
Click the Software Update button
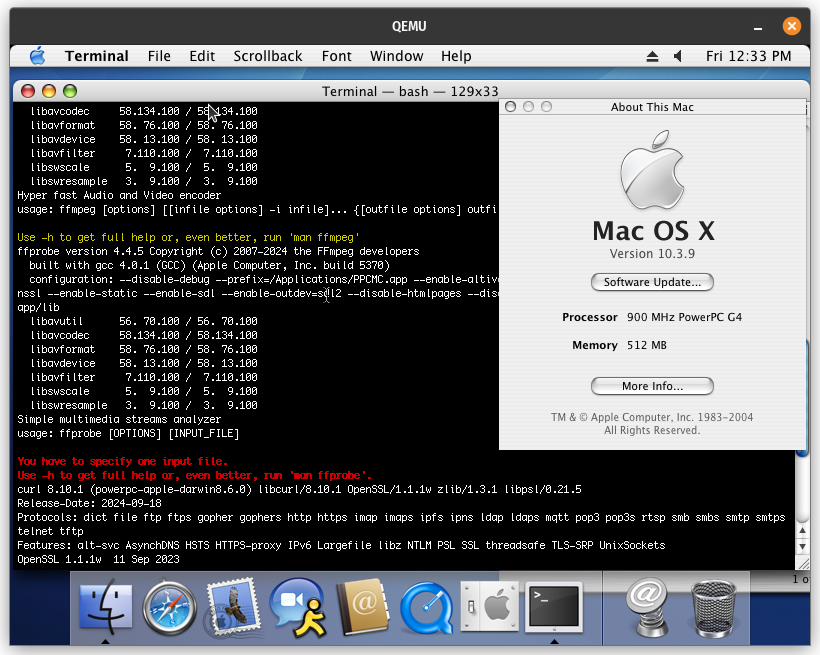[652, 282]
